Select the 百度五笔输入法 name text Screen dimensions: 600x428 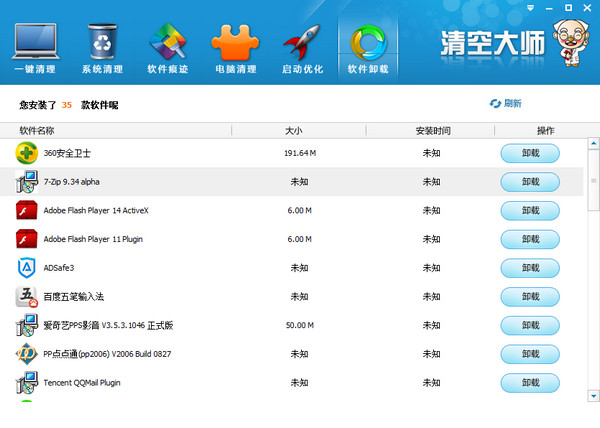point(73,296)
